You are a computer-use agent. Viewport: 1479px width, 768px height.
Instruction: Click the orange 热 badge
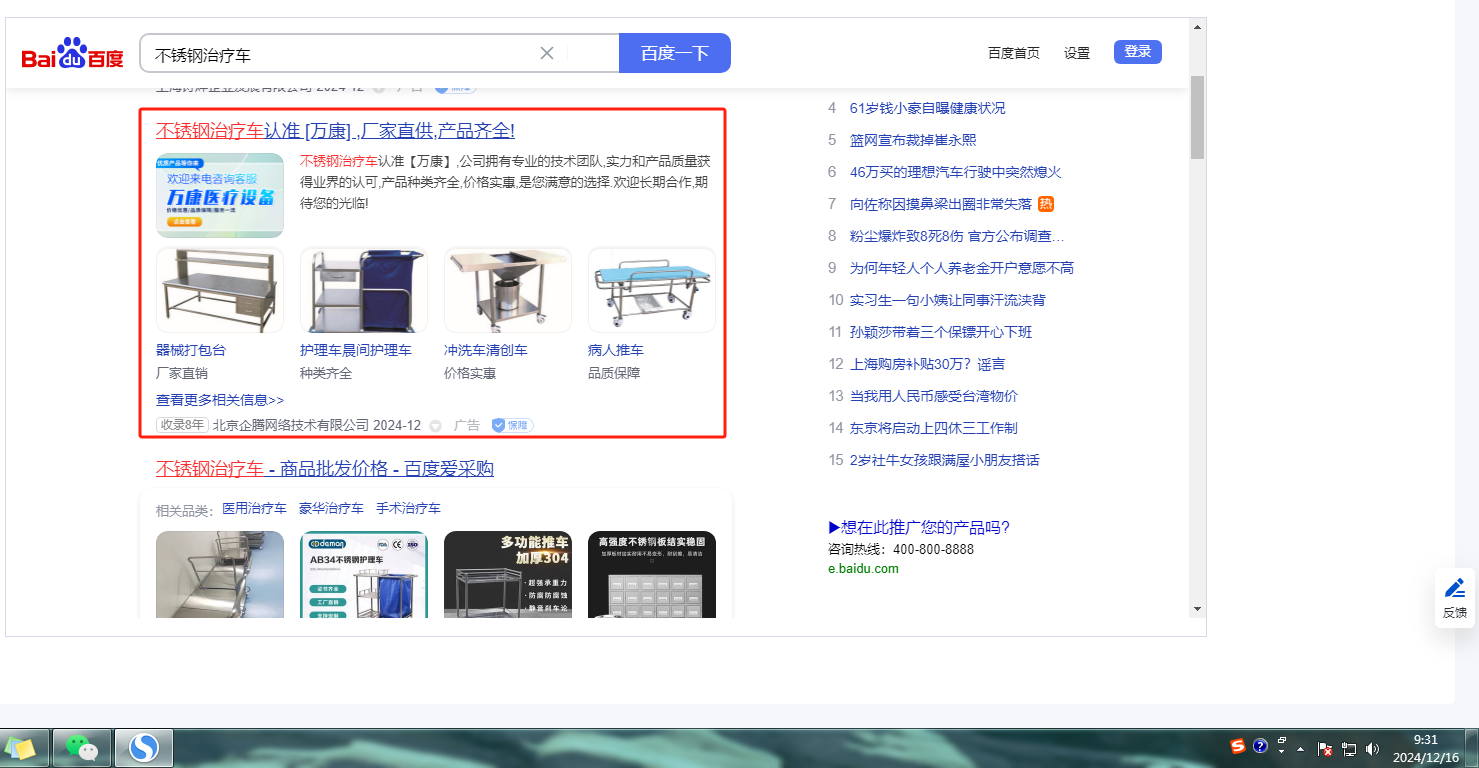point(1046,204)
